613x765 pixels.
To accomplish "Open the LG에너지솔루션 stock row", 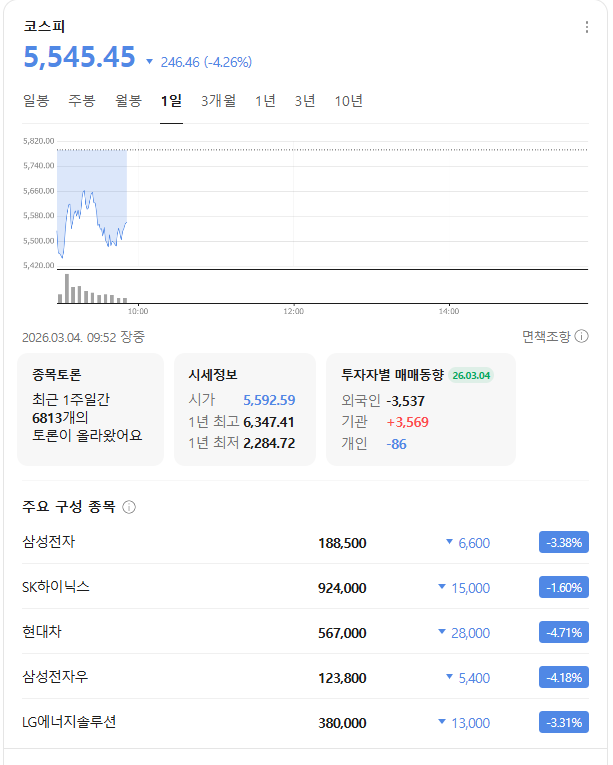I will click(x=306, y=723).
